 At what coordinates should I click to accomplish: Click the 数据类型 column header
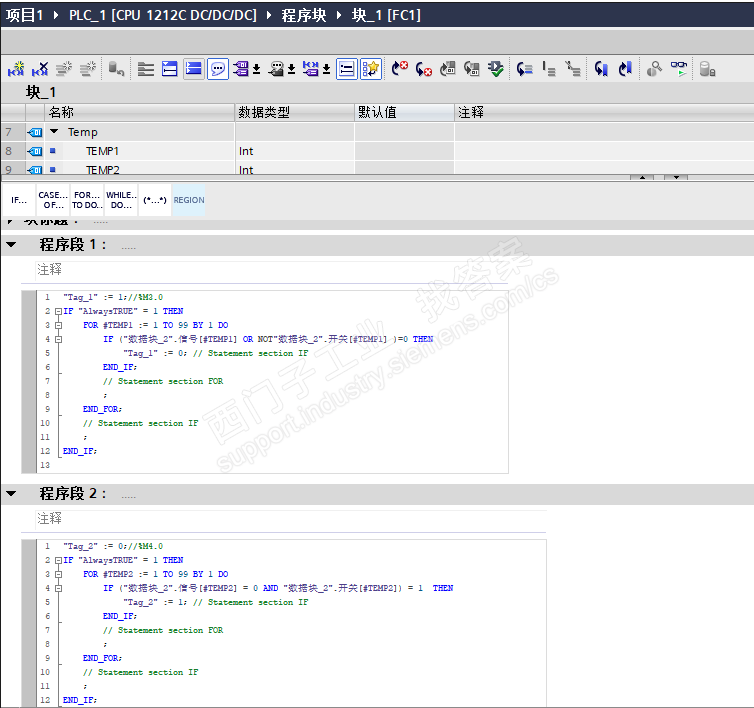click(x=295, y=112)
